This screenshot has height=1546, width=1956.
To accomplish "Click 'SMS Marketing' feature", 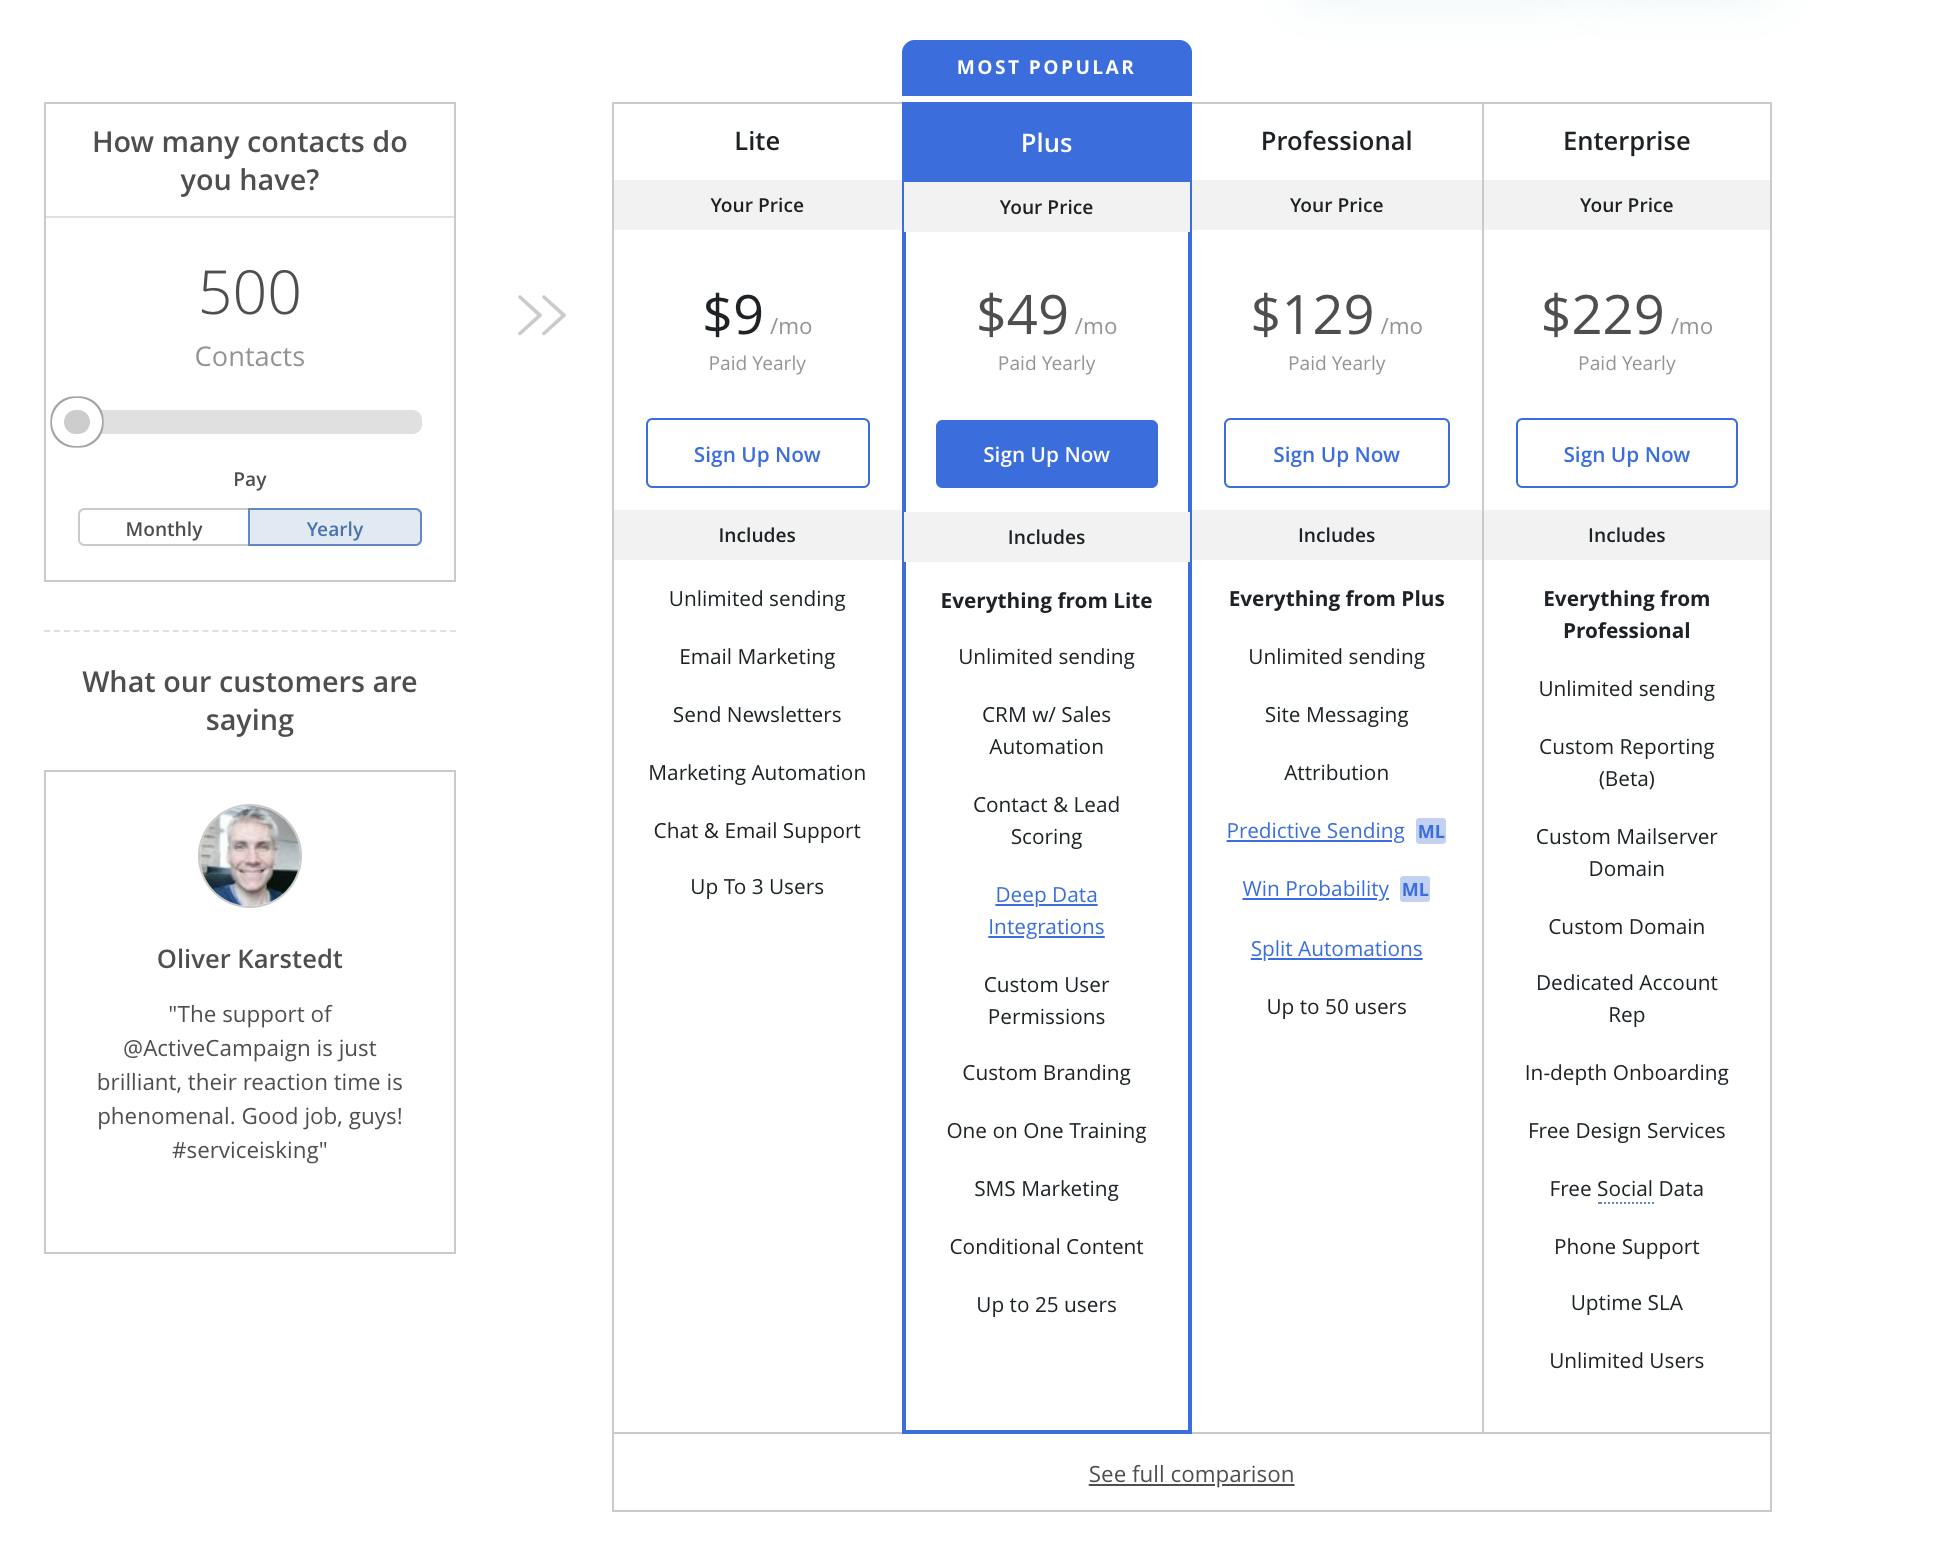I will [x=1046, y=1189].
